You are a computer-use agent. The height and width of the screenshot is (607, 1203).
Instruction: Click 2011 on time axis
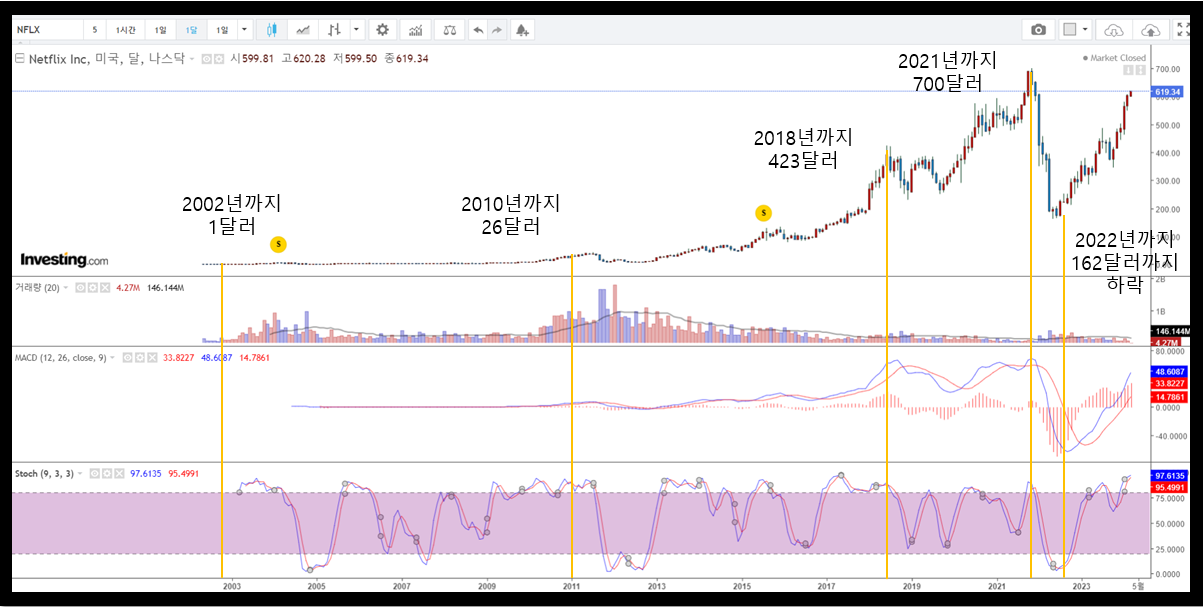(571, 585)
